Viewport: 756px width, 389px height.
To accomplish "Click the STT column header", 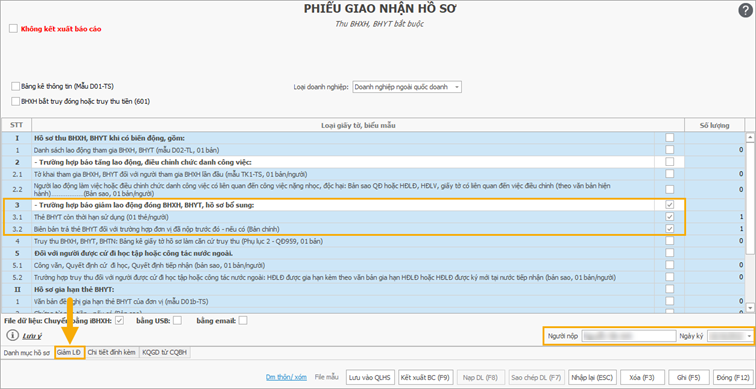I will tap(16, 125).
